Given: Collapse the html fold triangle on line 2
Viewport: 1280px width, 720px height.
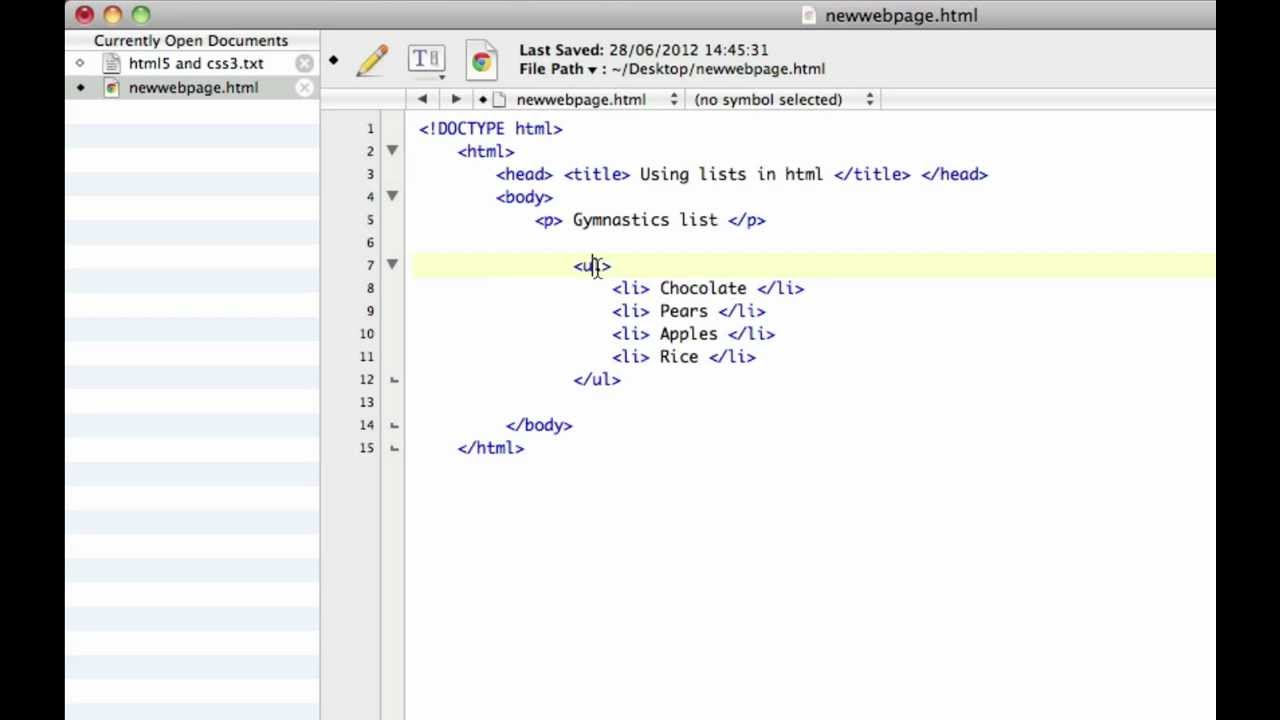Looking at the screenshot, I should [392, 151].
